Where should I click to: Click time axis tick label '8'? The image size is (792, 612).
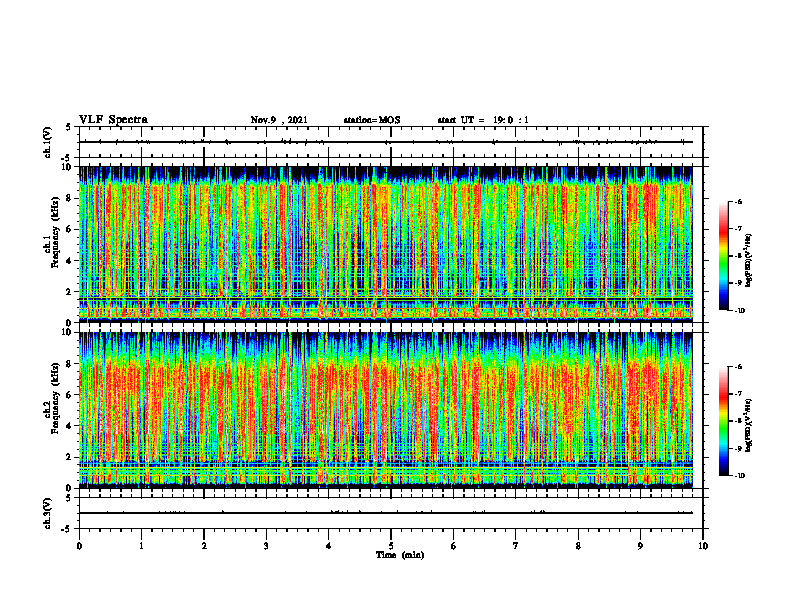578,546
